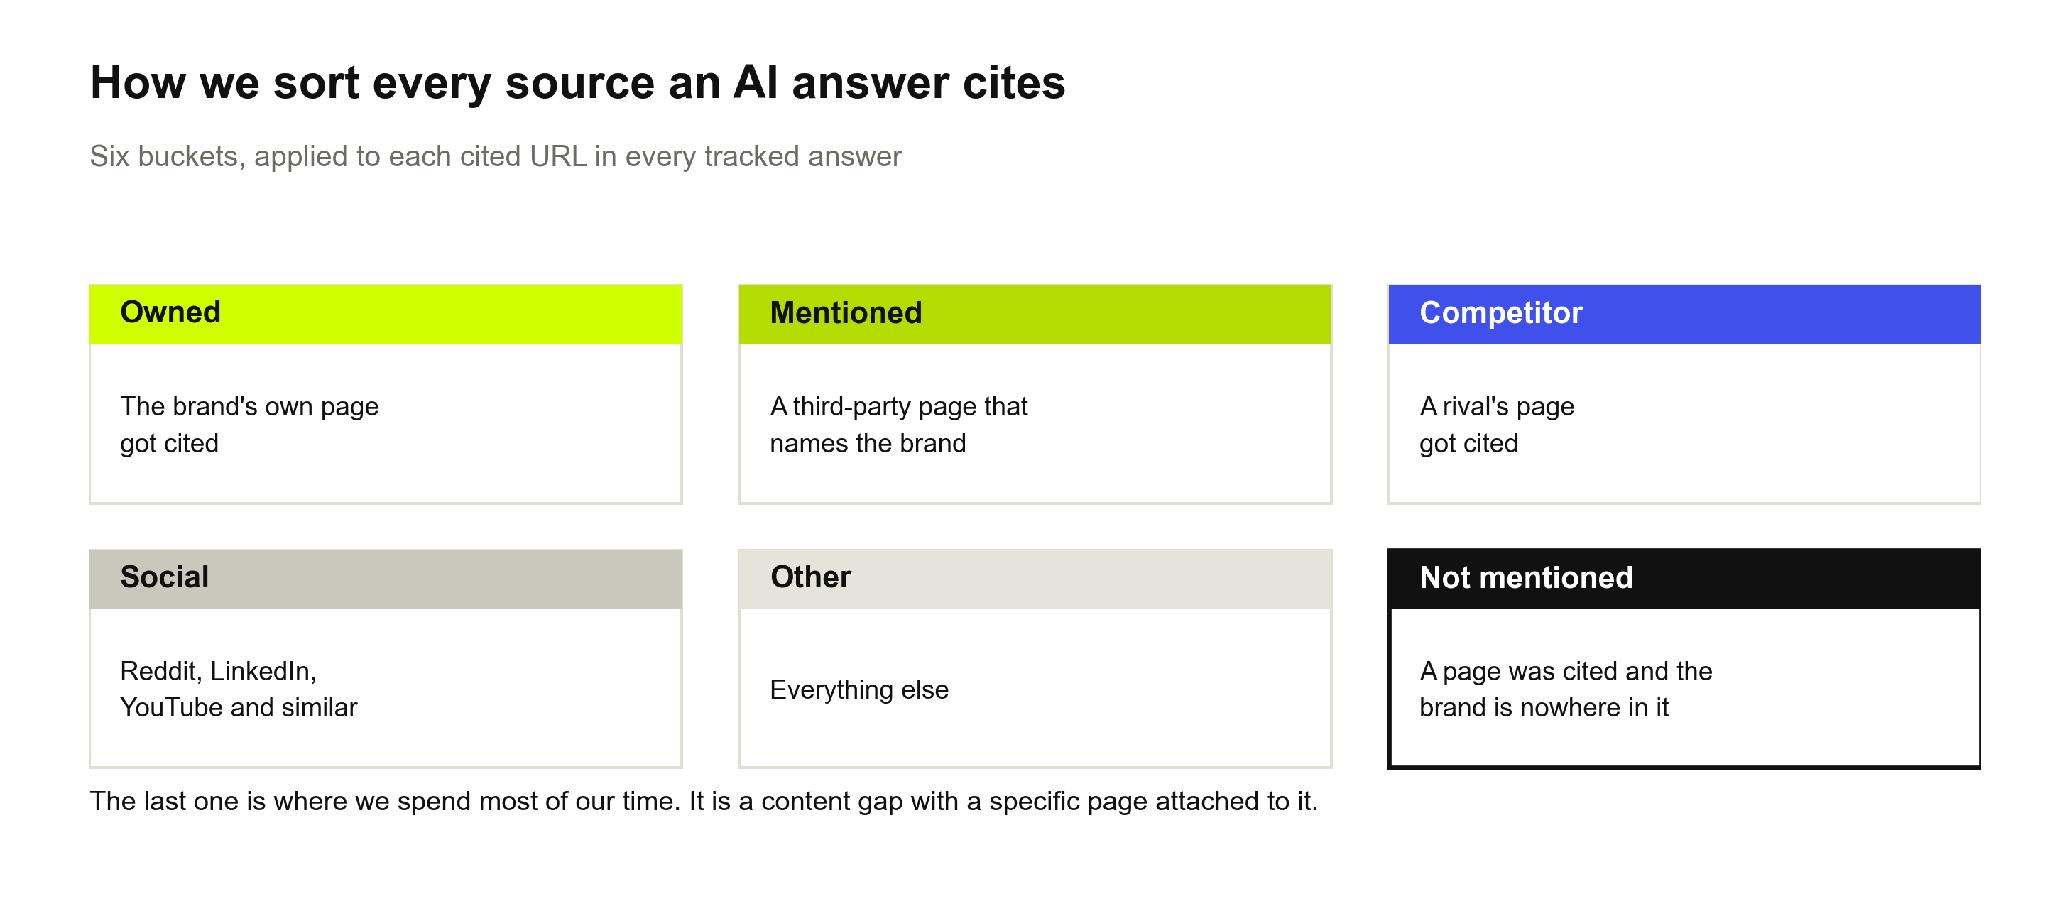
Task: Click 'A third-party page that names the brand'
Action: coord(898,425)
